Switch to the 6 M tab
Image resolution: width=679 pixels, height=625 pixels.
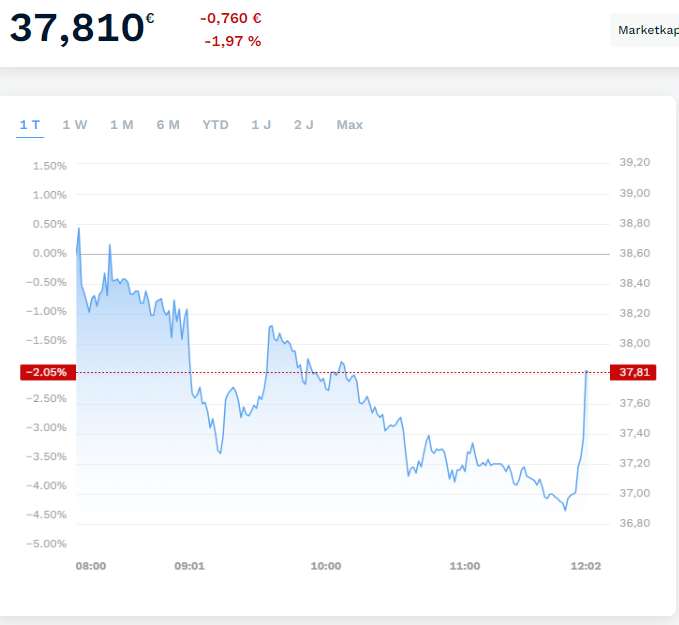[x=168, y=125]
